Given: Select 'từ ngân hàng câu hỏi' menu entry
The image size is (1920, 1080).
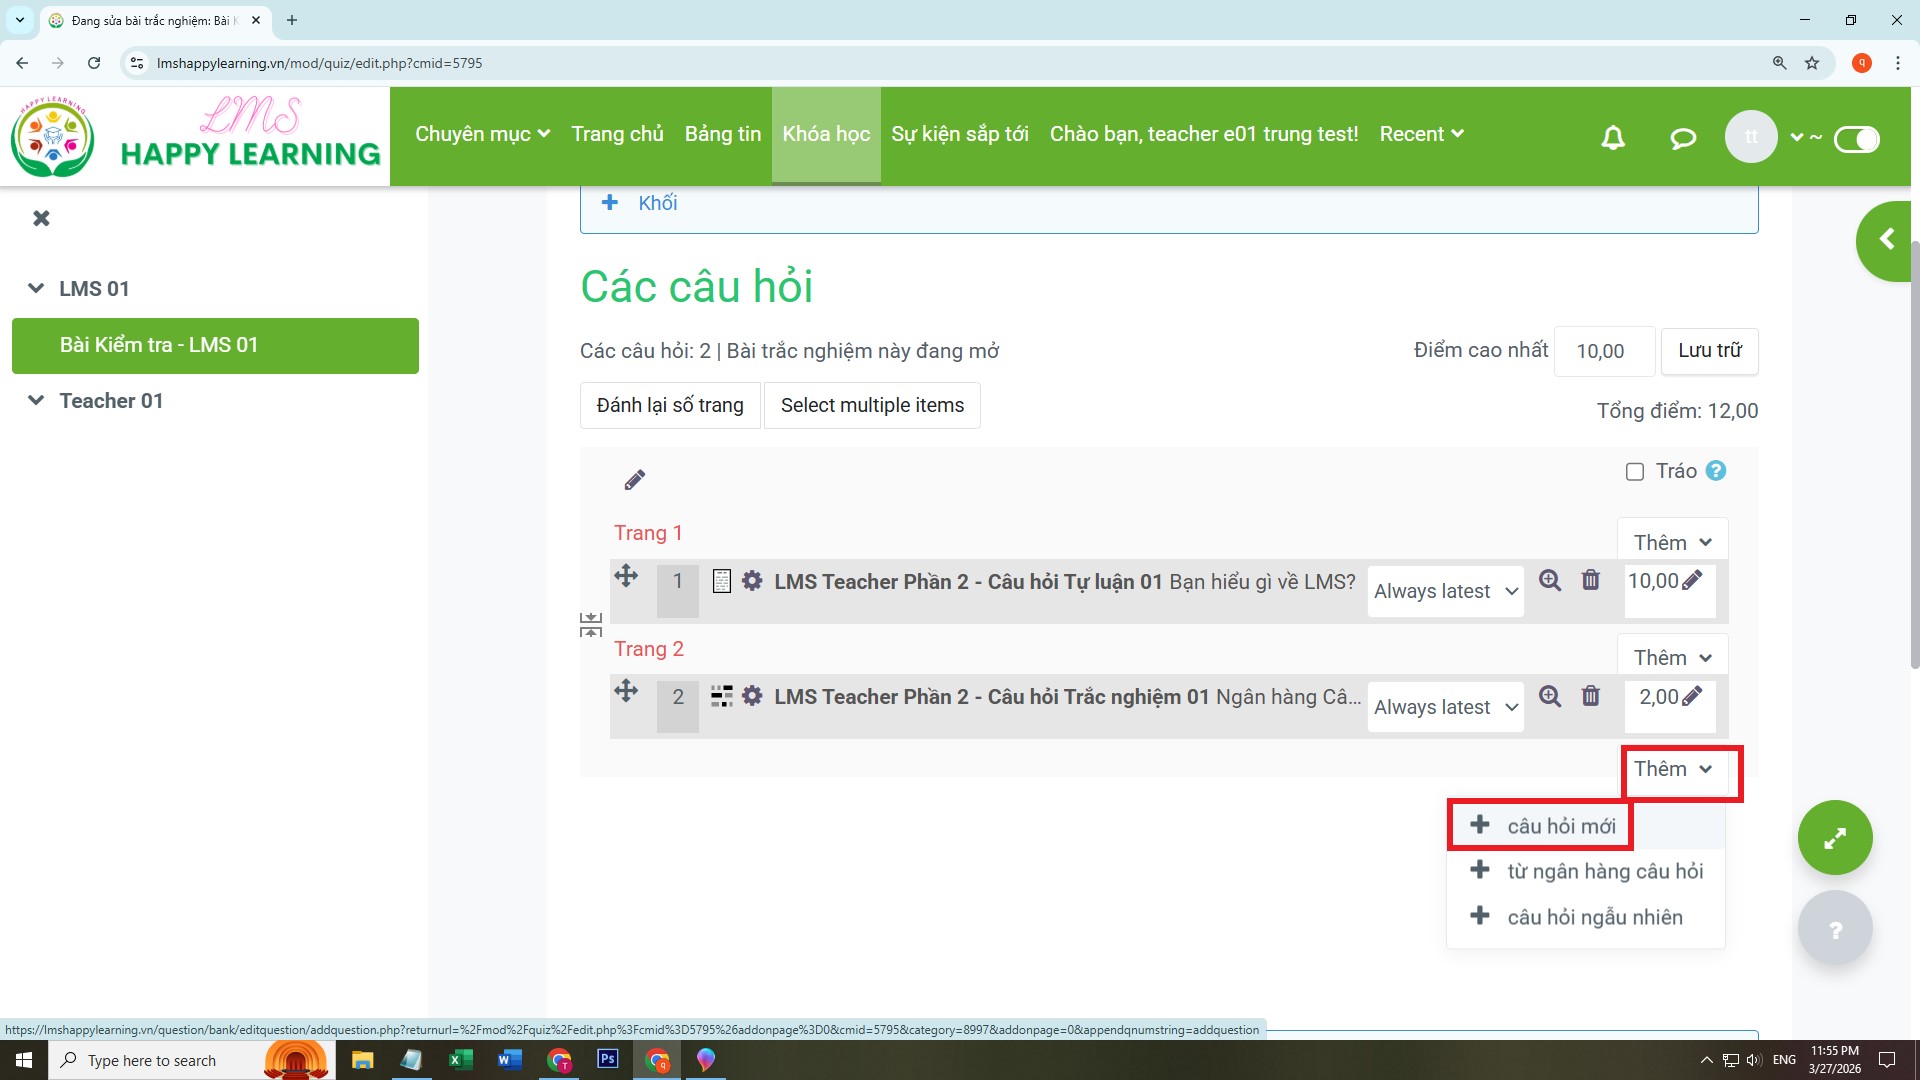Looking at the screenshot, I should point(1604,871).
